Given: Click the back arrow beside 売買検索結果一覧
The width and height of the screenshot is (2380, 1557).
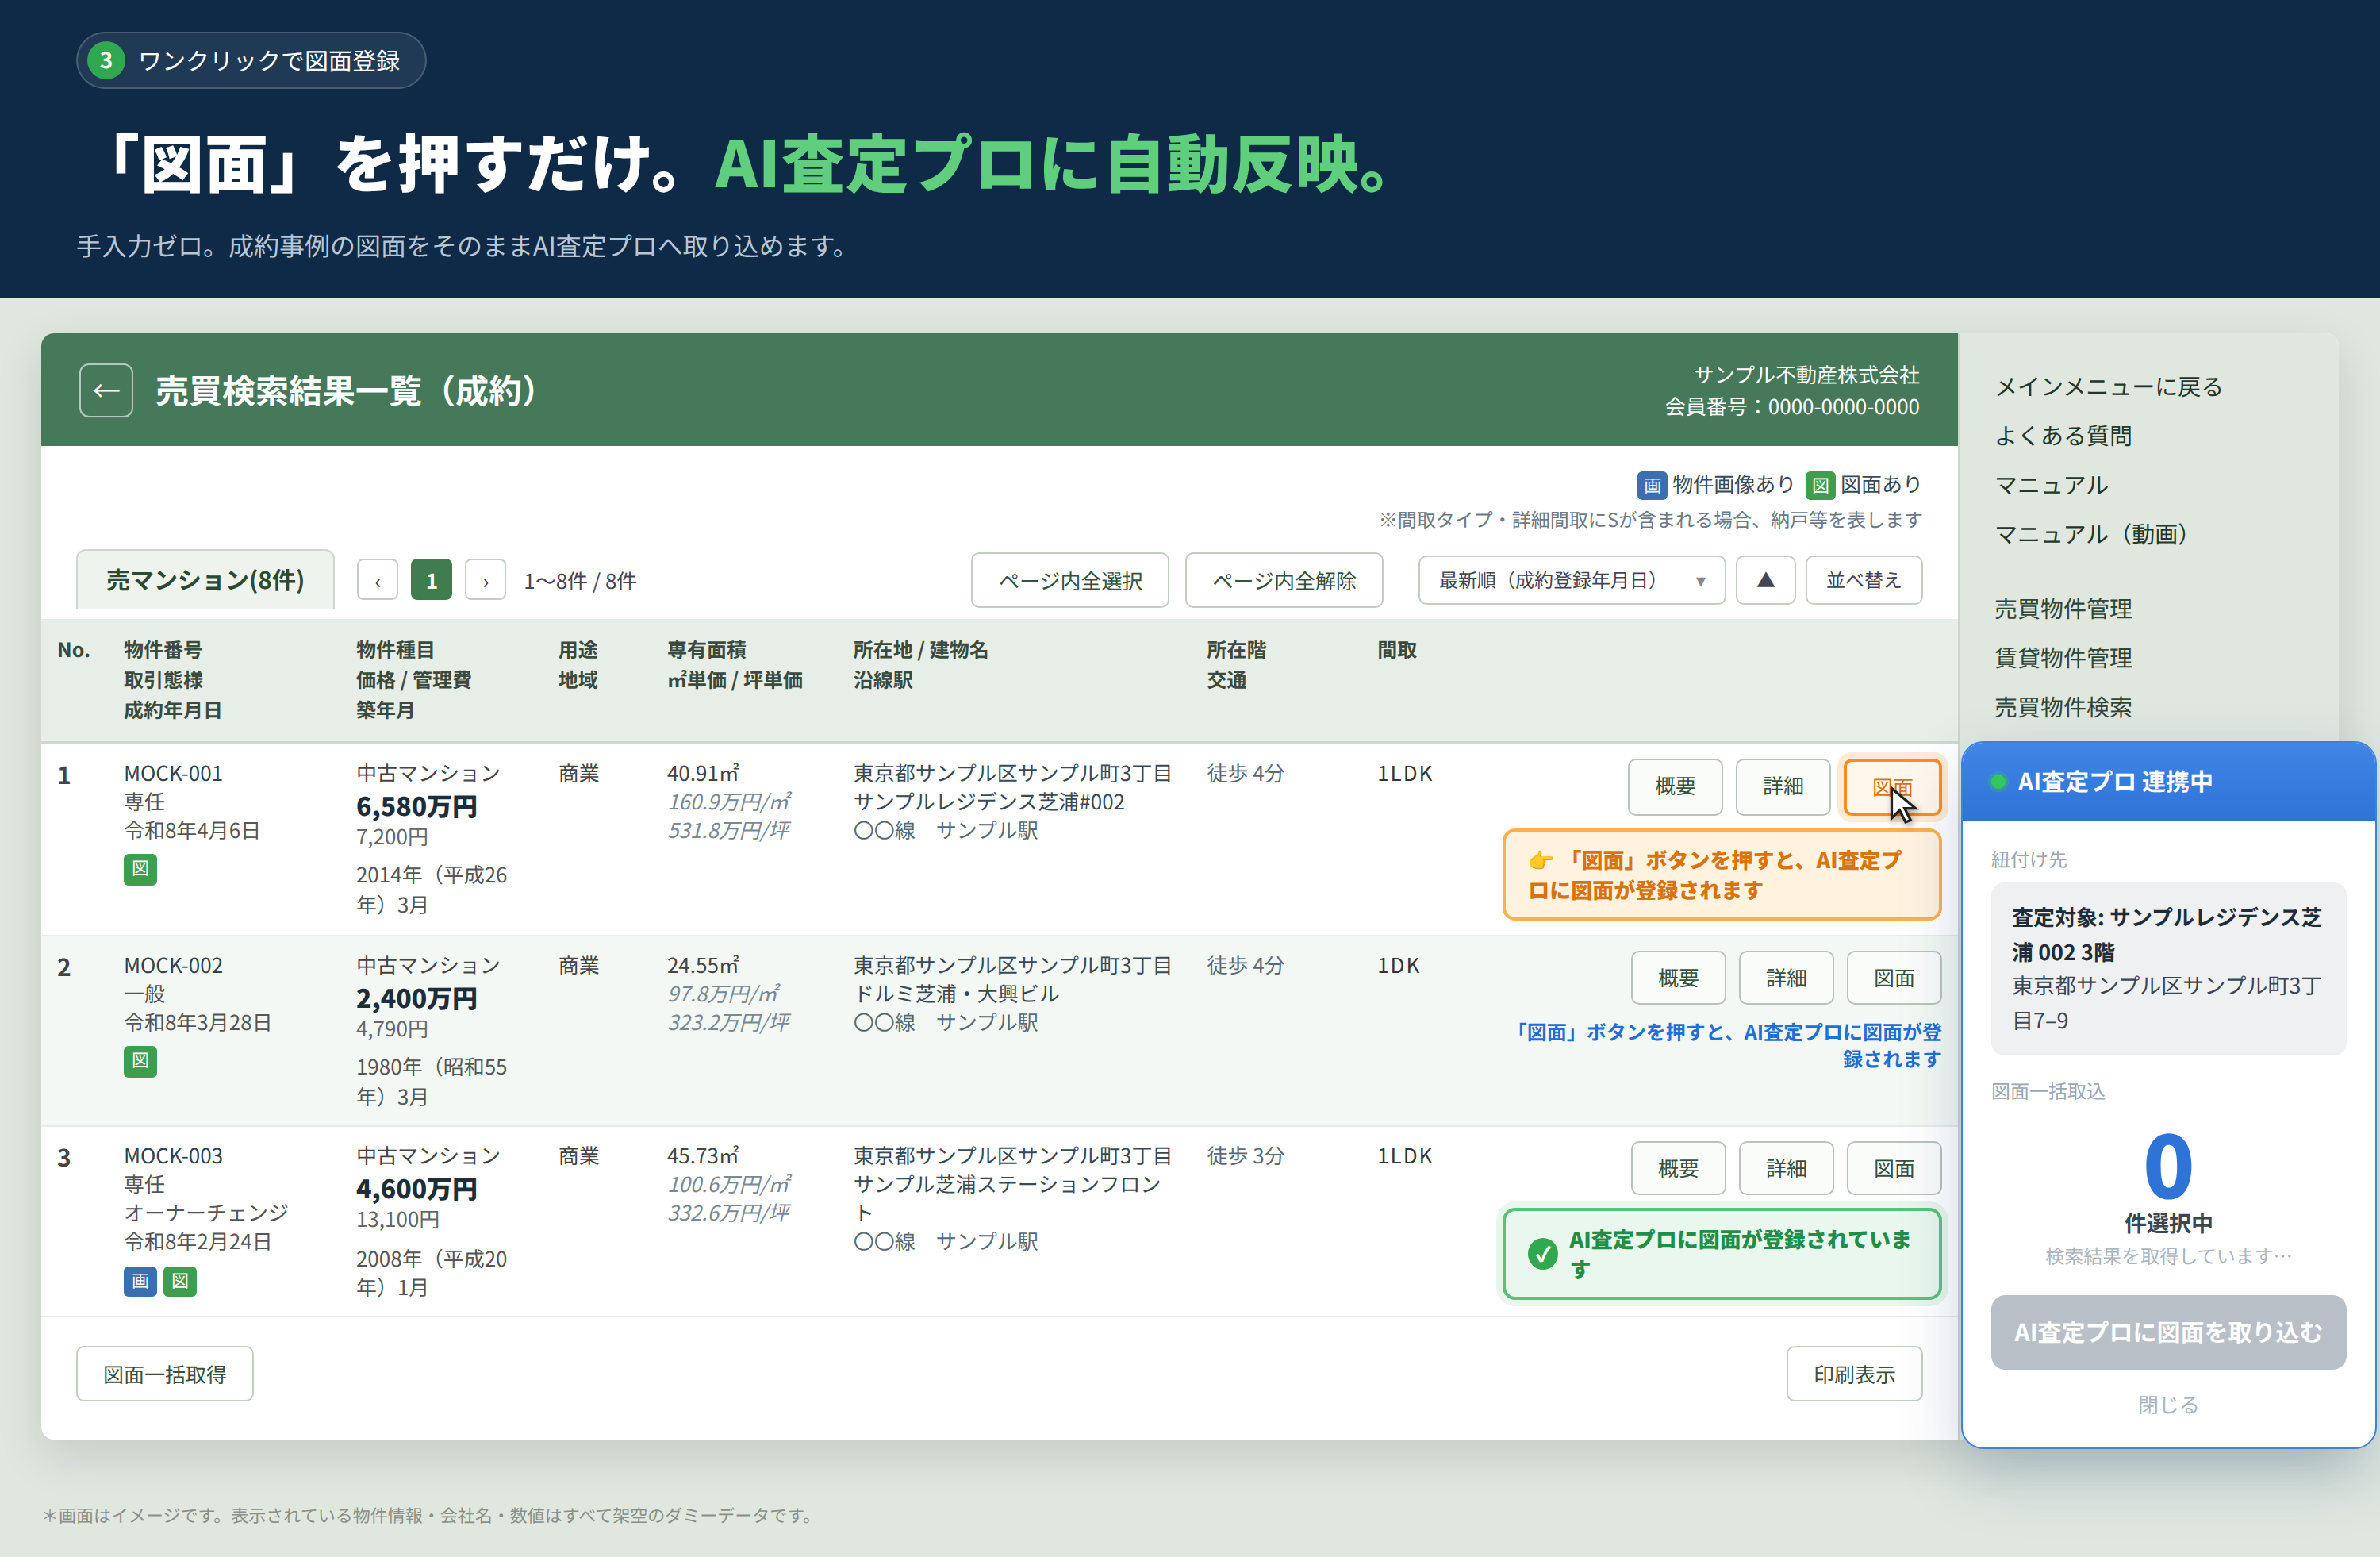Looking at the screenshot, I should pos(106,390).
